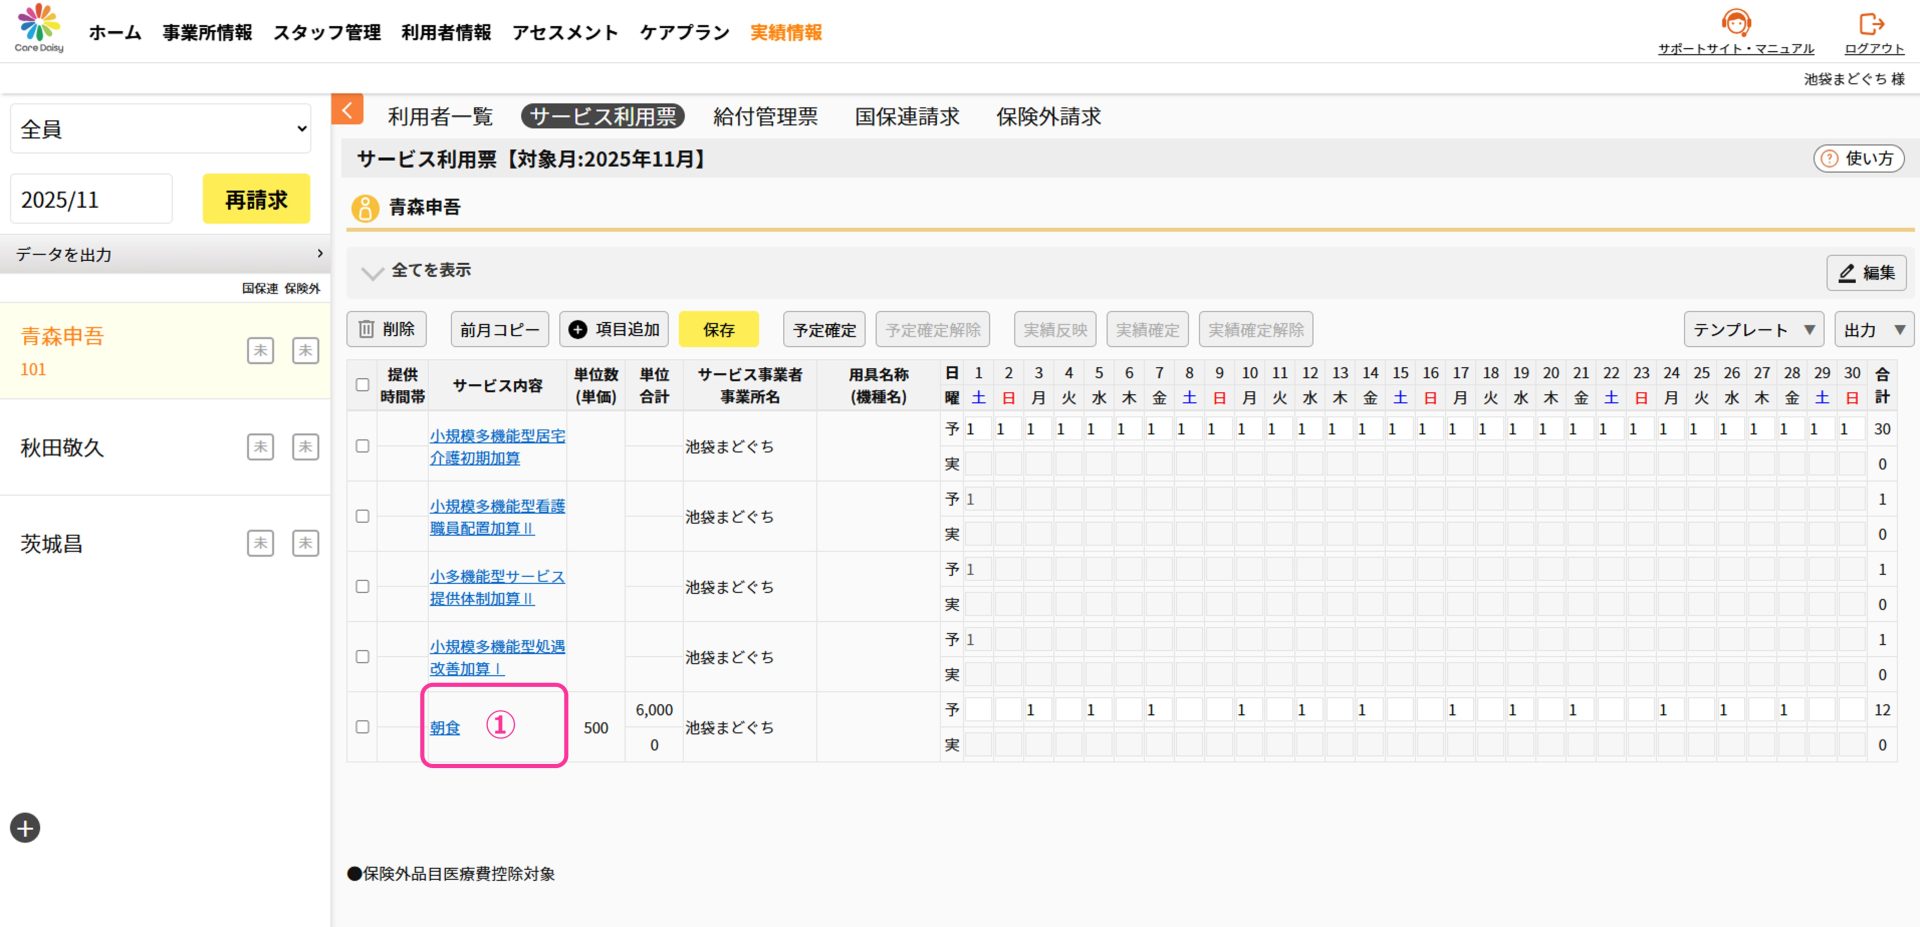The height and width of the screenshot is (927, 1920).
Task: Check the 朝食 row checkbox
Action: click(363, 727)
